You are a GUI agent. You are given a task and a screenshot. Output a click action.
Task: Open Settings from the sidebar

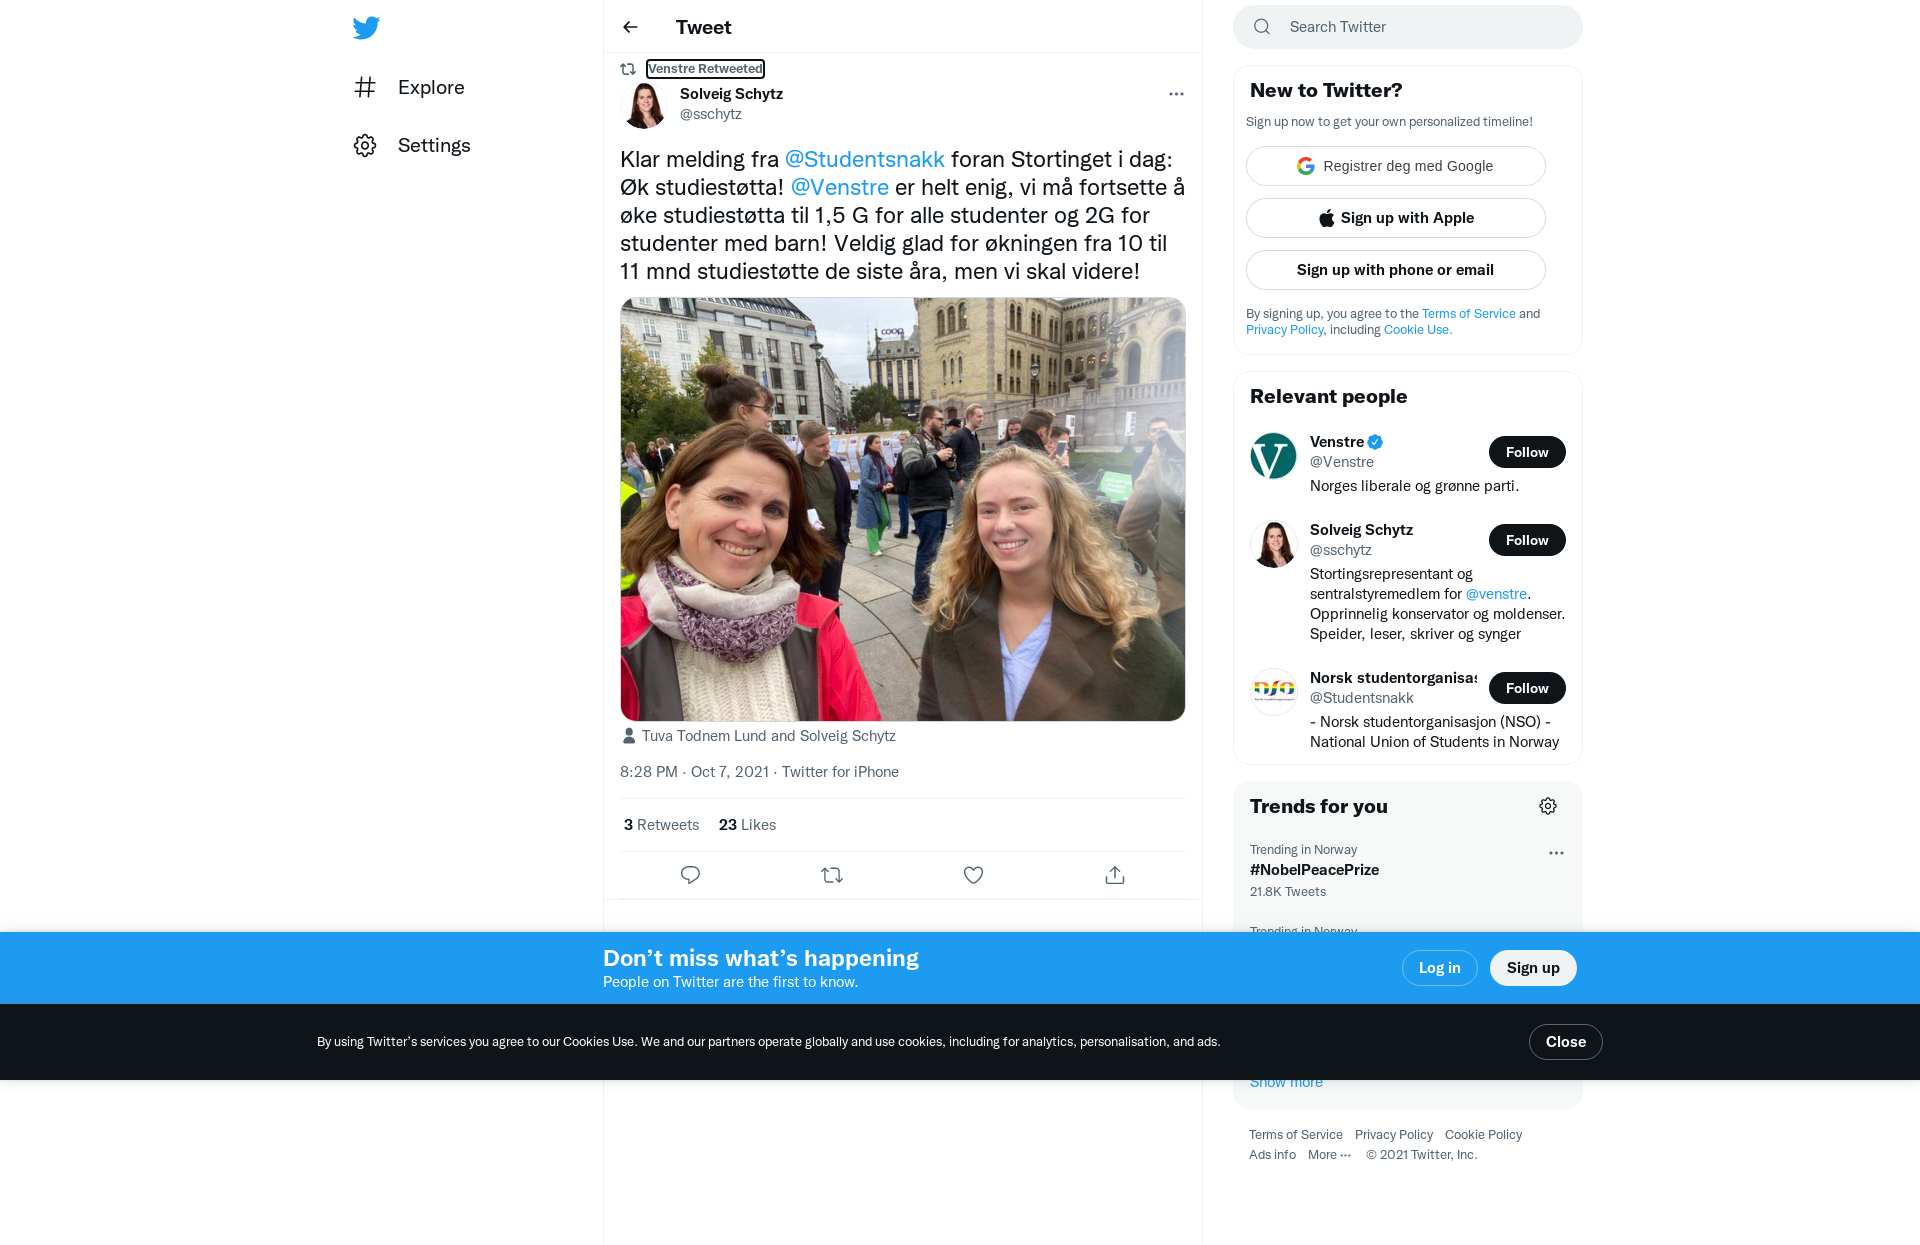(x=412, y=145)
